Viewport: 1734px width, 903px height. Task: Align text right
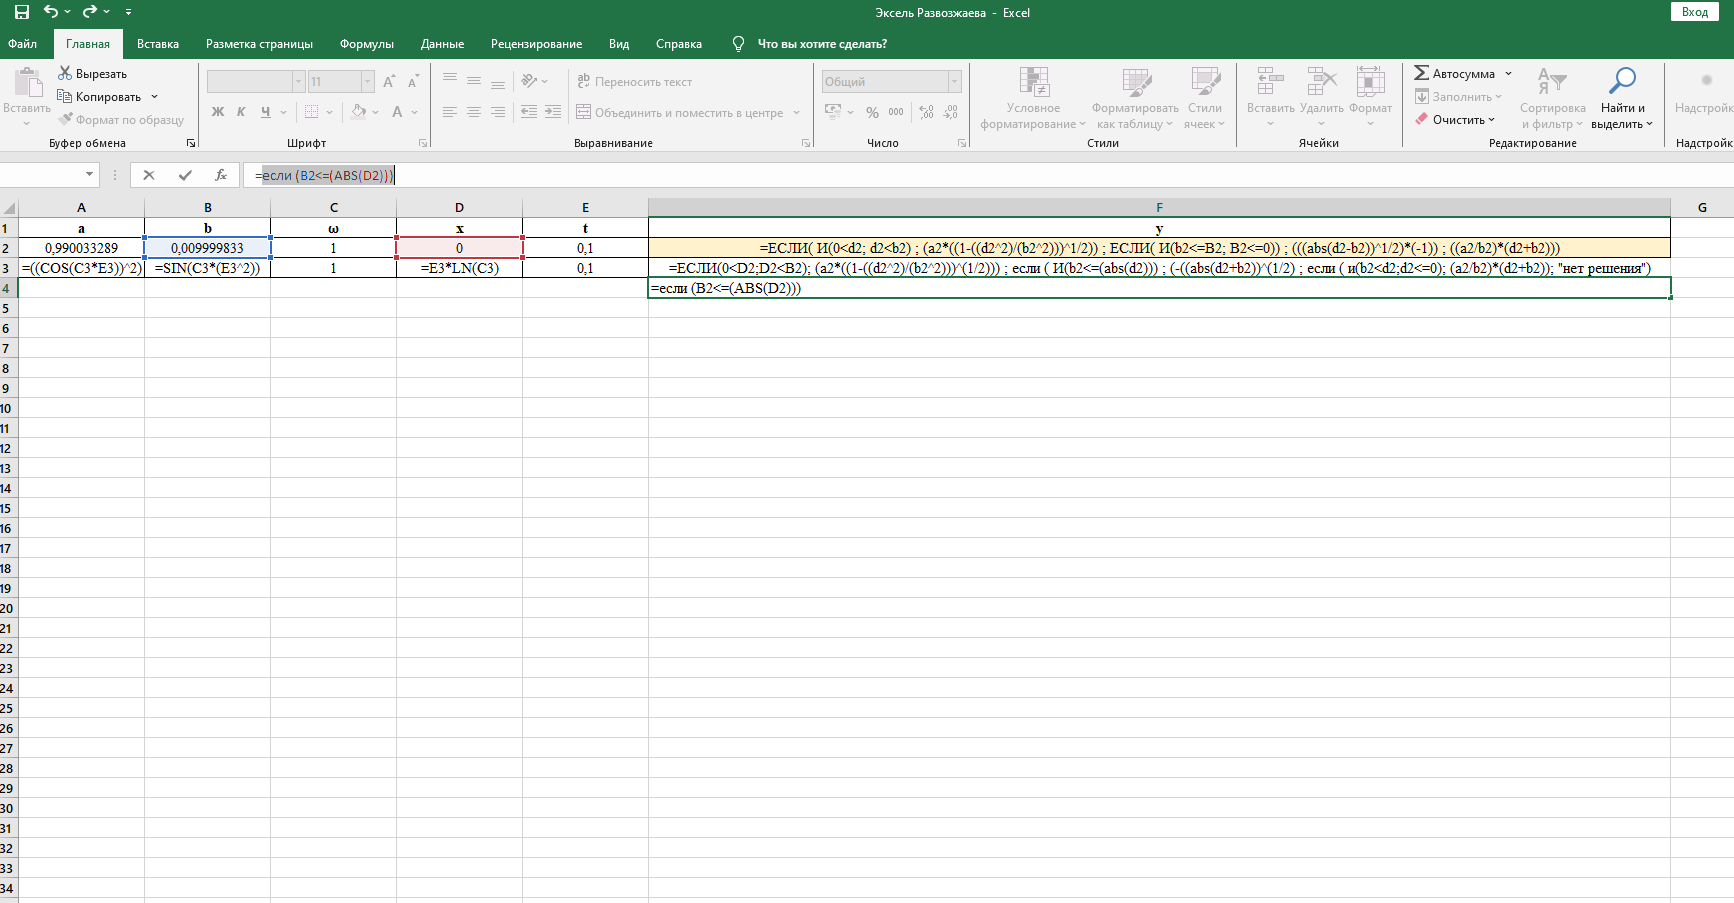tap(498, 112)
